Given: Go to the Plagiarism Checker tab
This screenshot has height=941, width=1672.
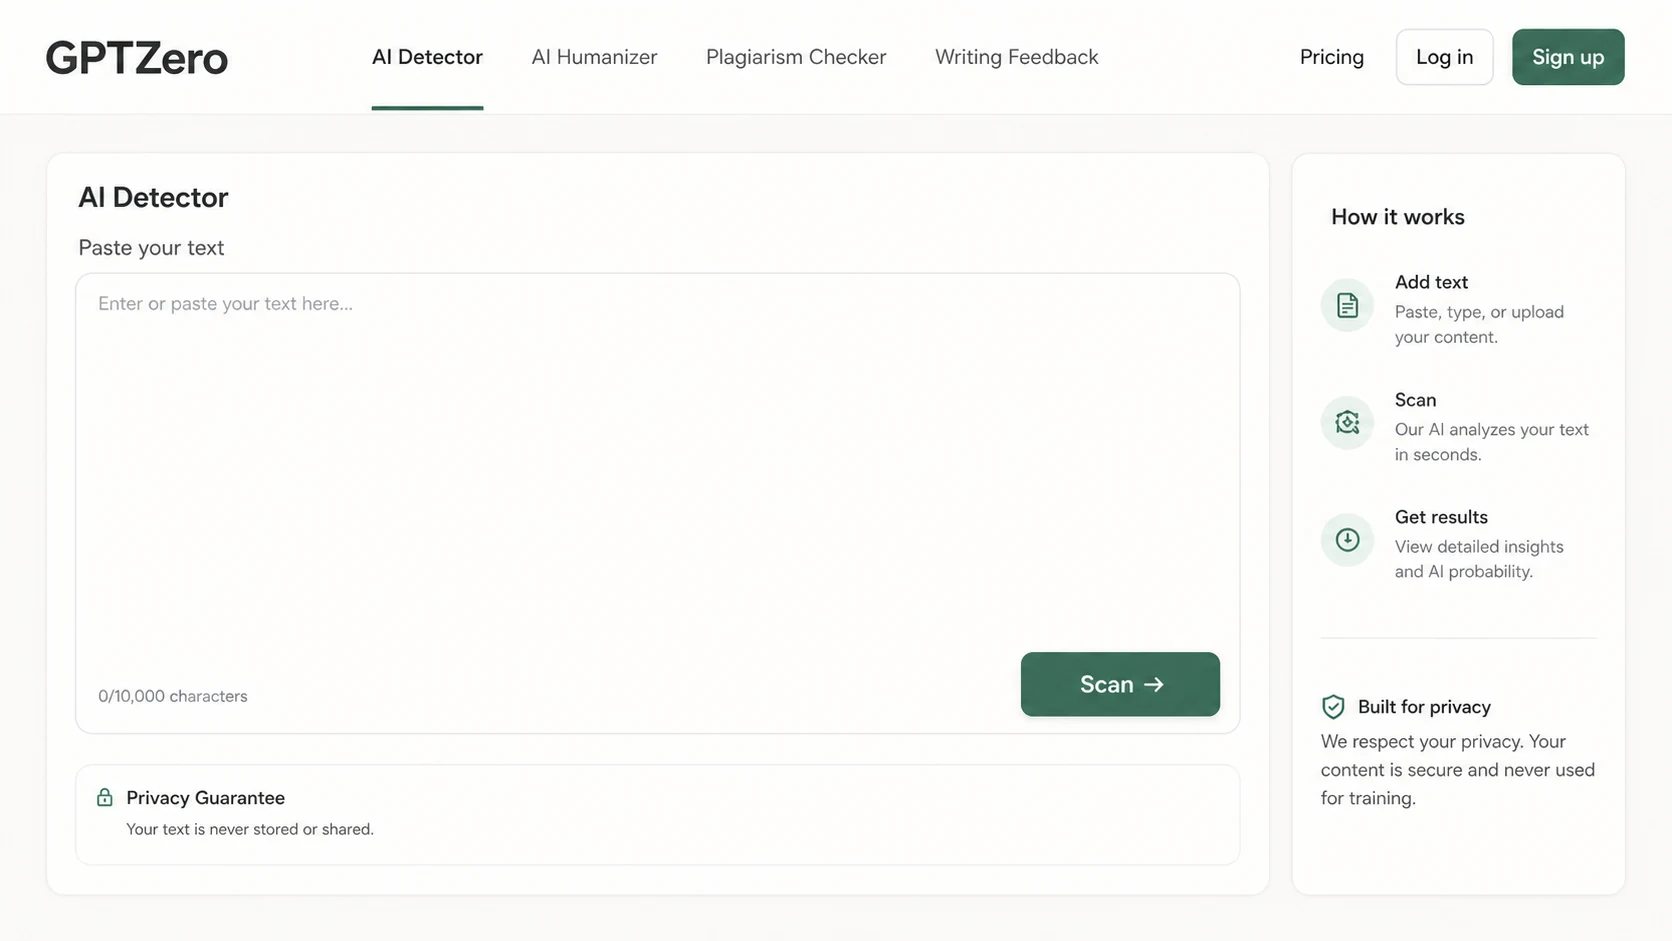Looking at the screenshot, I should [796, 57].
